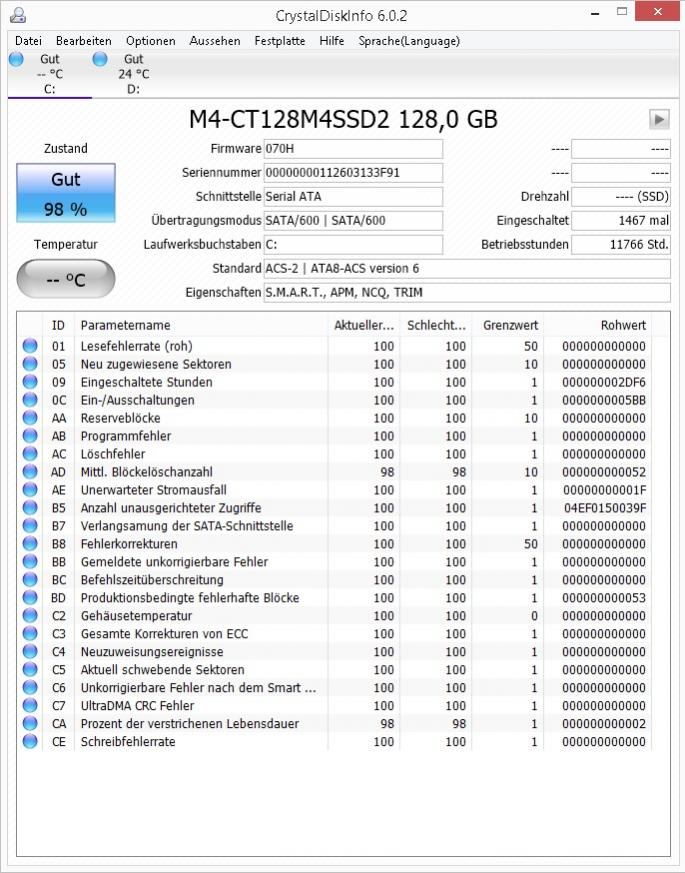Open the Hilfe menu

pyautogui.click(x=332, y=41)
